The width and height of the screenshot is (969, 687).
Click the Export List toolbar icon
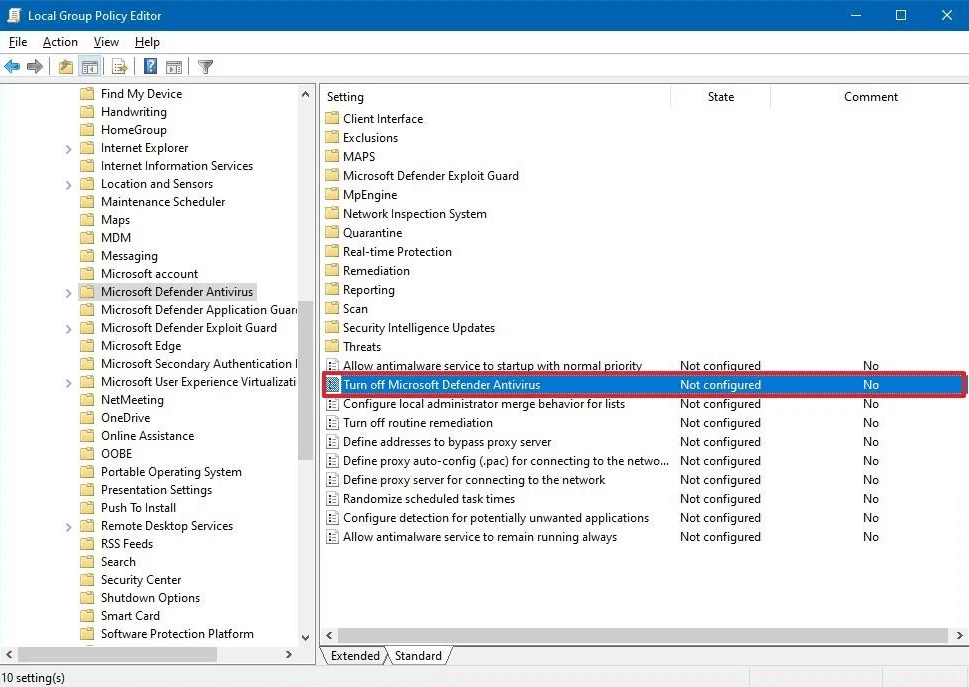(120, 66)
